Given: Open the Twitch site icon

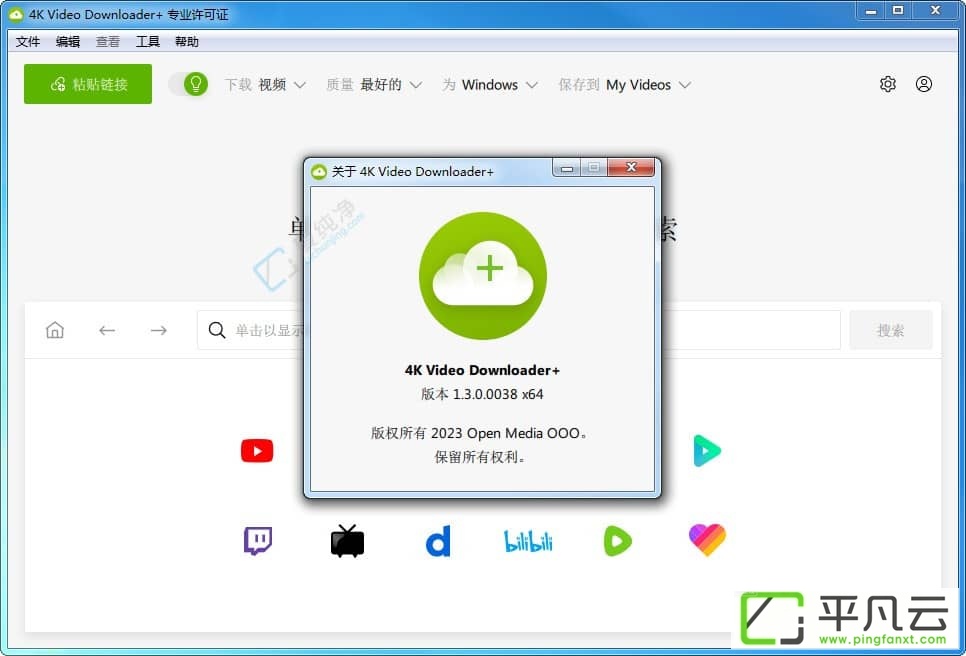Looking at the screenshot, I should click(x=258, y=541).
